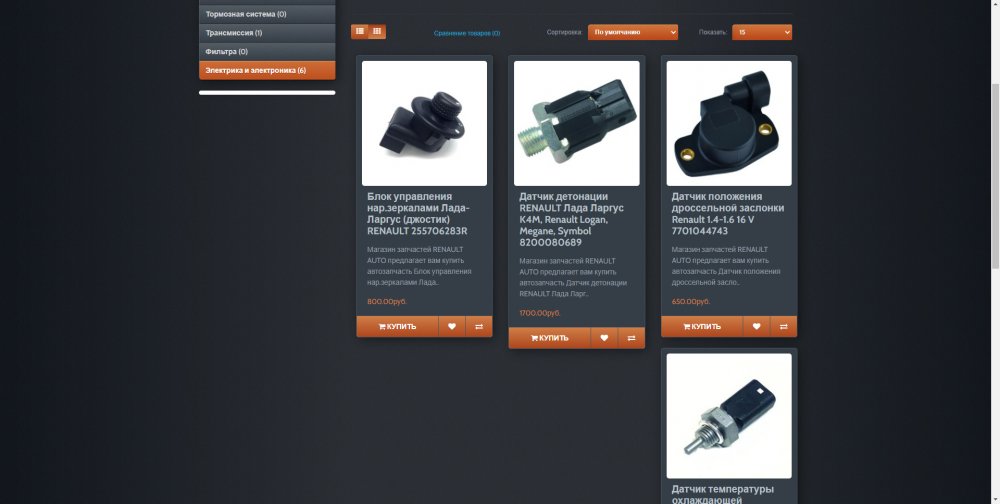Buy the 650.00 руб. throttle position sensor
The image size is (1000, 504).
tap(702, 327)
